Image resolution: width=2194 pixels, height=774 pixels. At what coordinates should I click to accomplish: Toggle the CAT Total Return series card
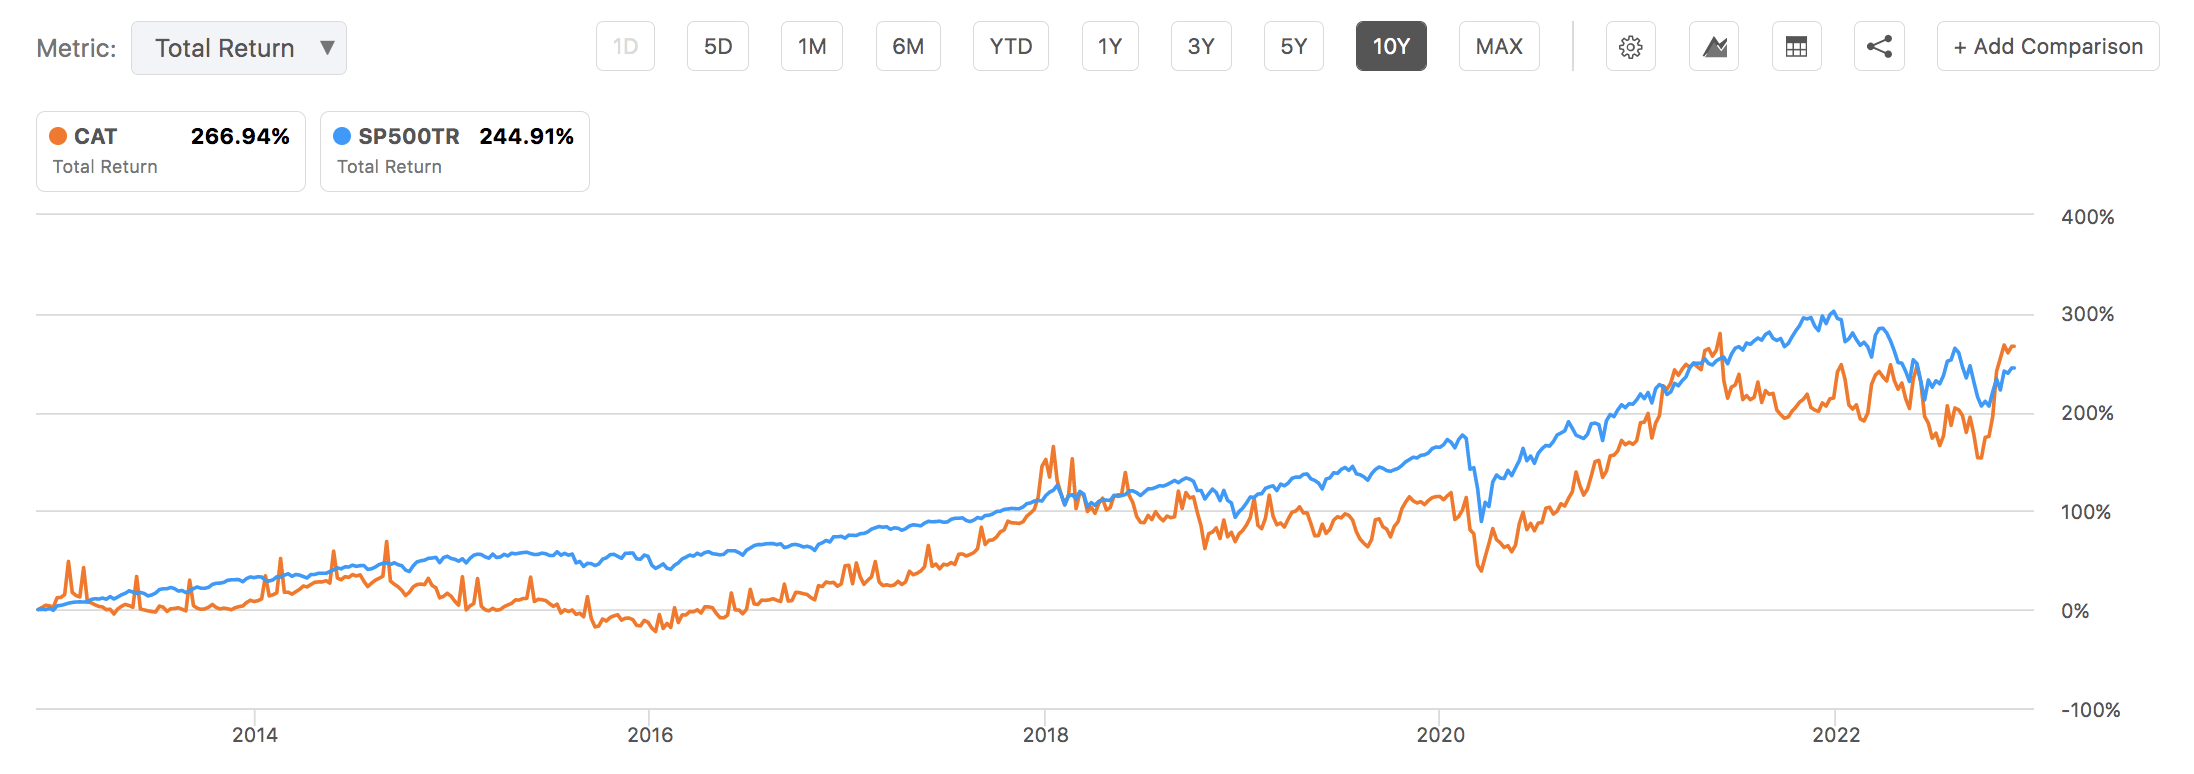coord(171,151)
